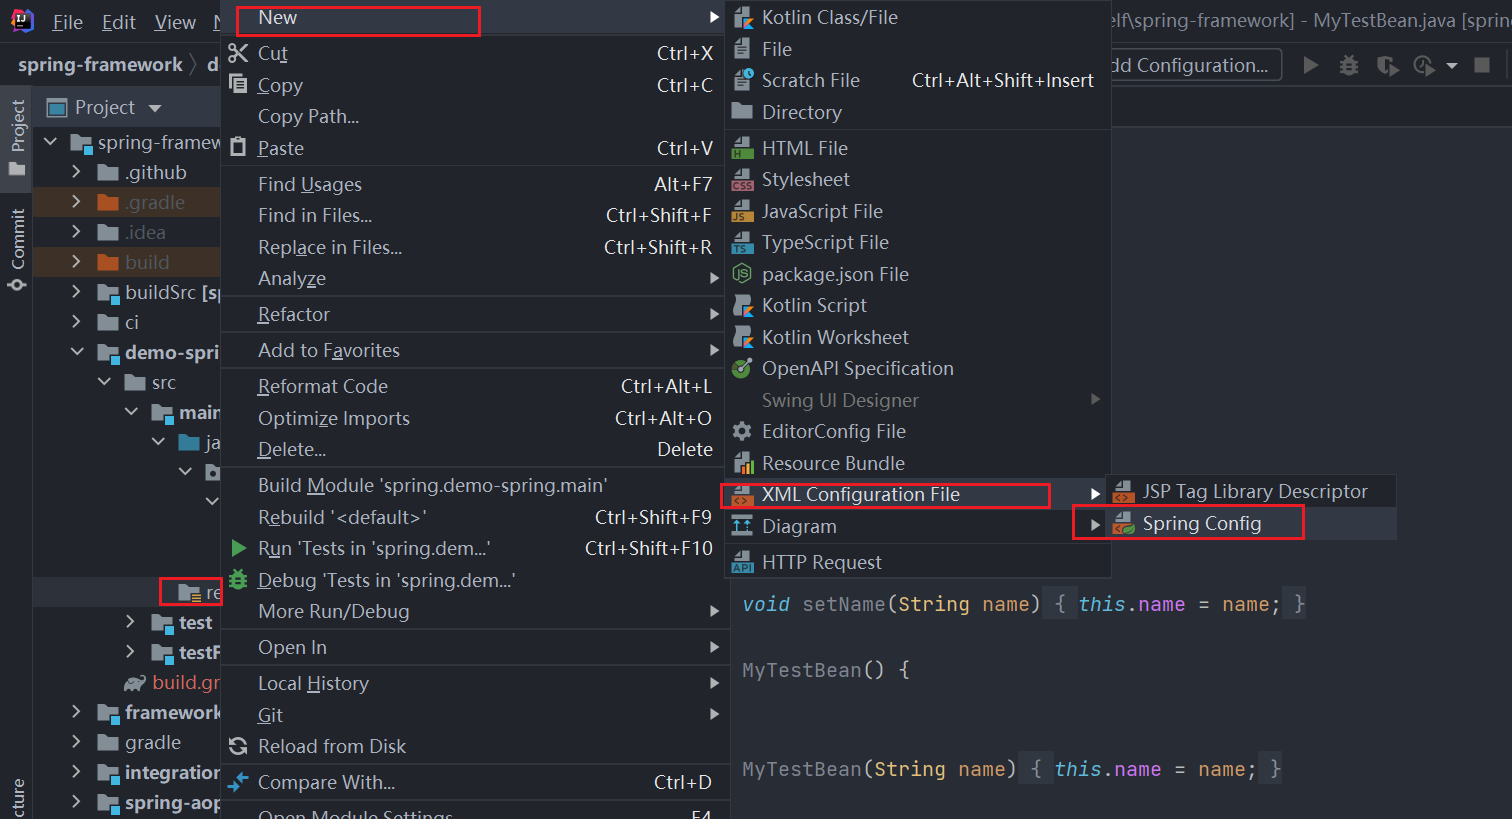Click the Spring Config leaf icon

[1124, 523]
